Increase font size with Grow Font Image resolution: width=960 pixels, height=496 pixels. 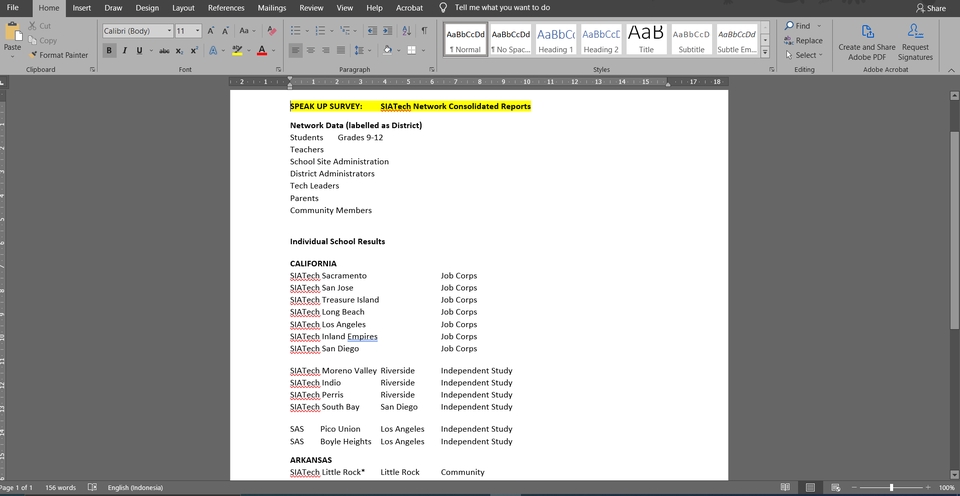coord(211,31)
